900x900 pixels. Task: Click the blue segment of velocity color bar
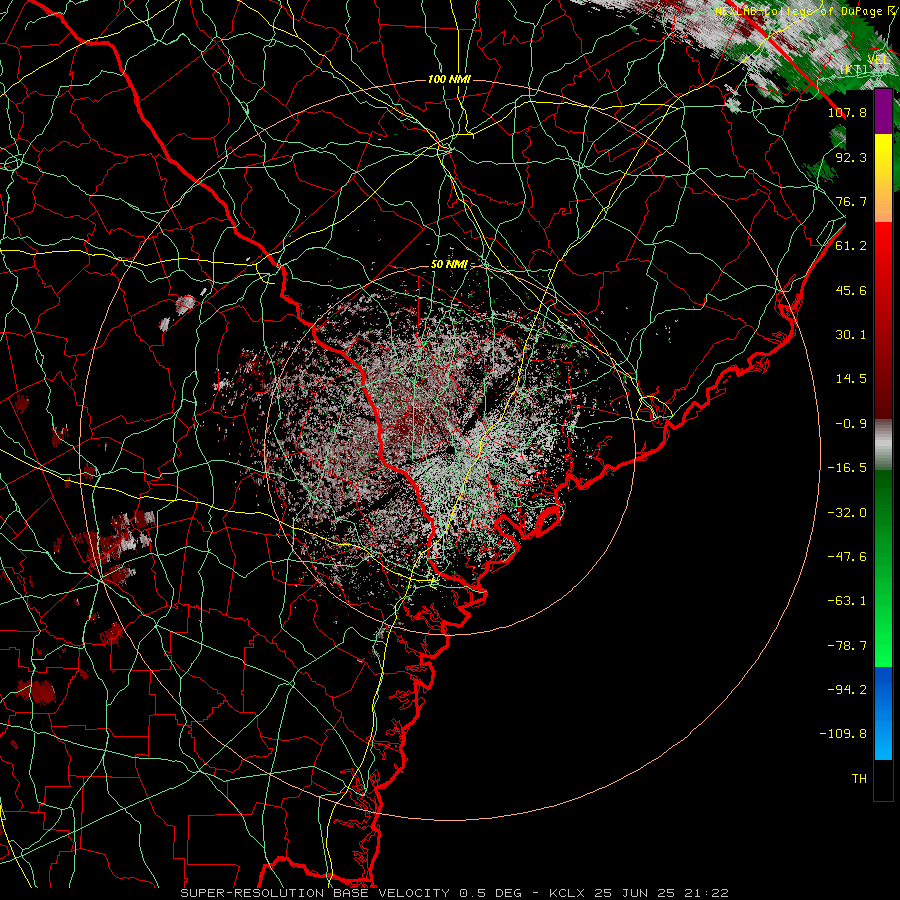tap(883, 713)
